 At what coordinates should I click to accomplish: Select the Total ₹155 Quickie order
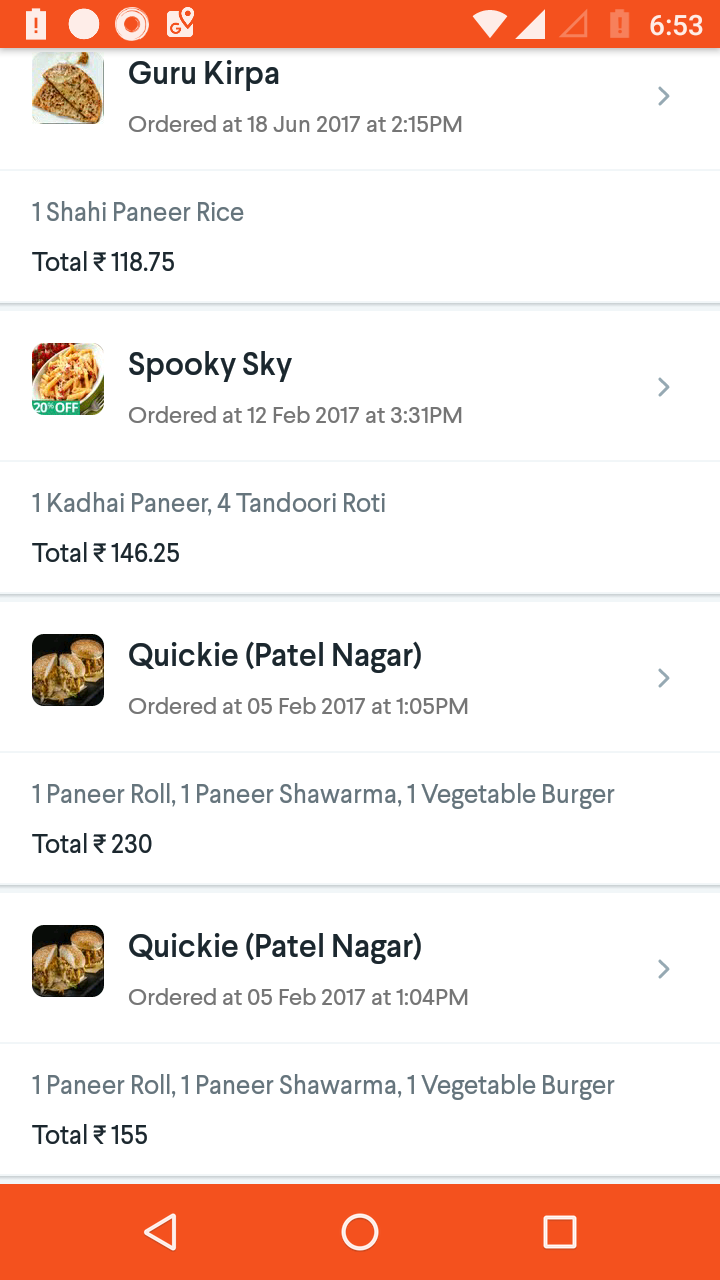click(90, 1135)
